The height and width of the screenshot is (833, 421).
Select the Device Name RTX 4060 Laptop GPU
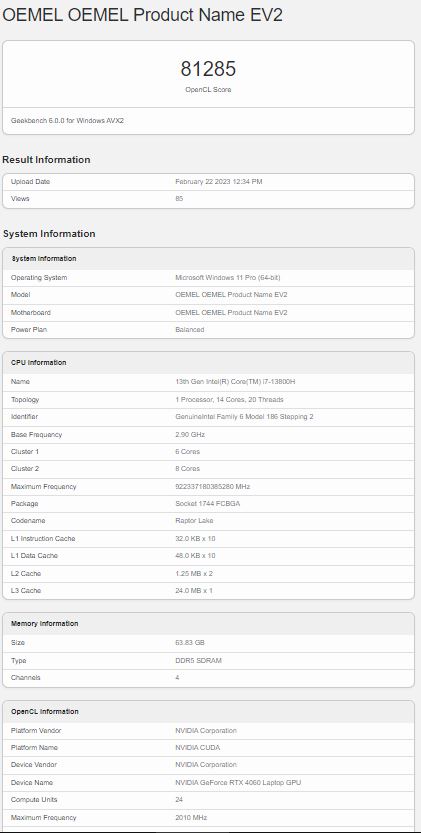pos(238,783)
